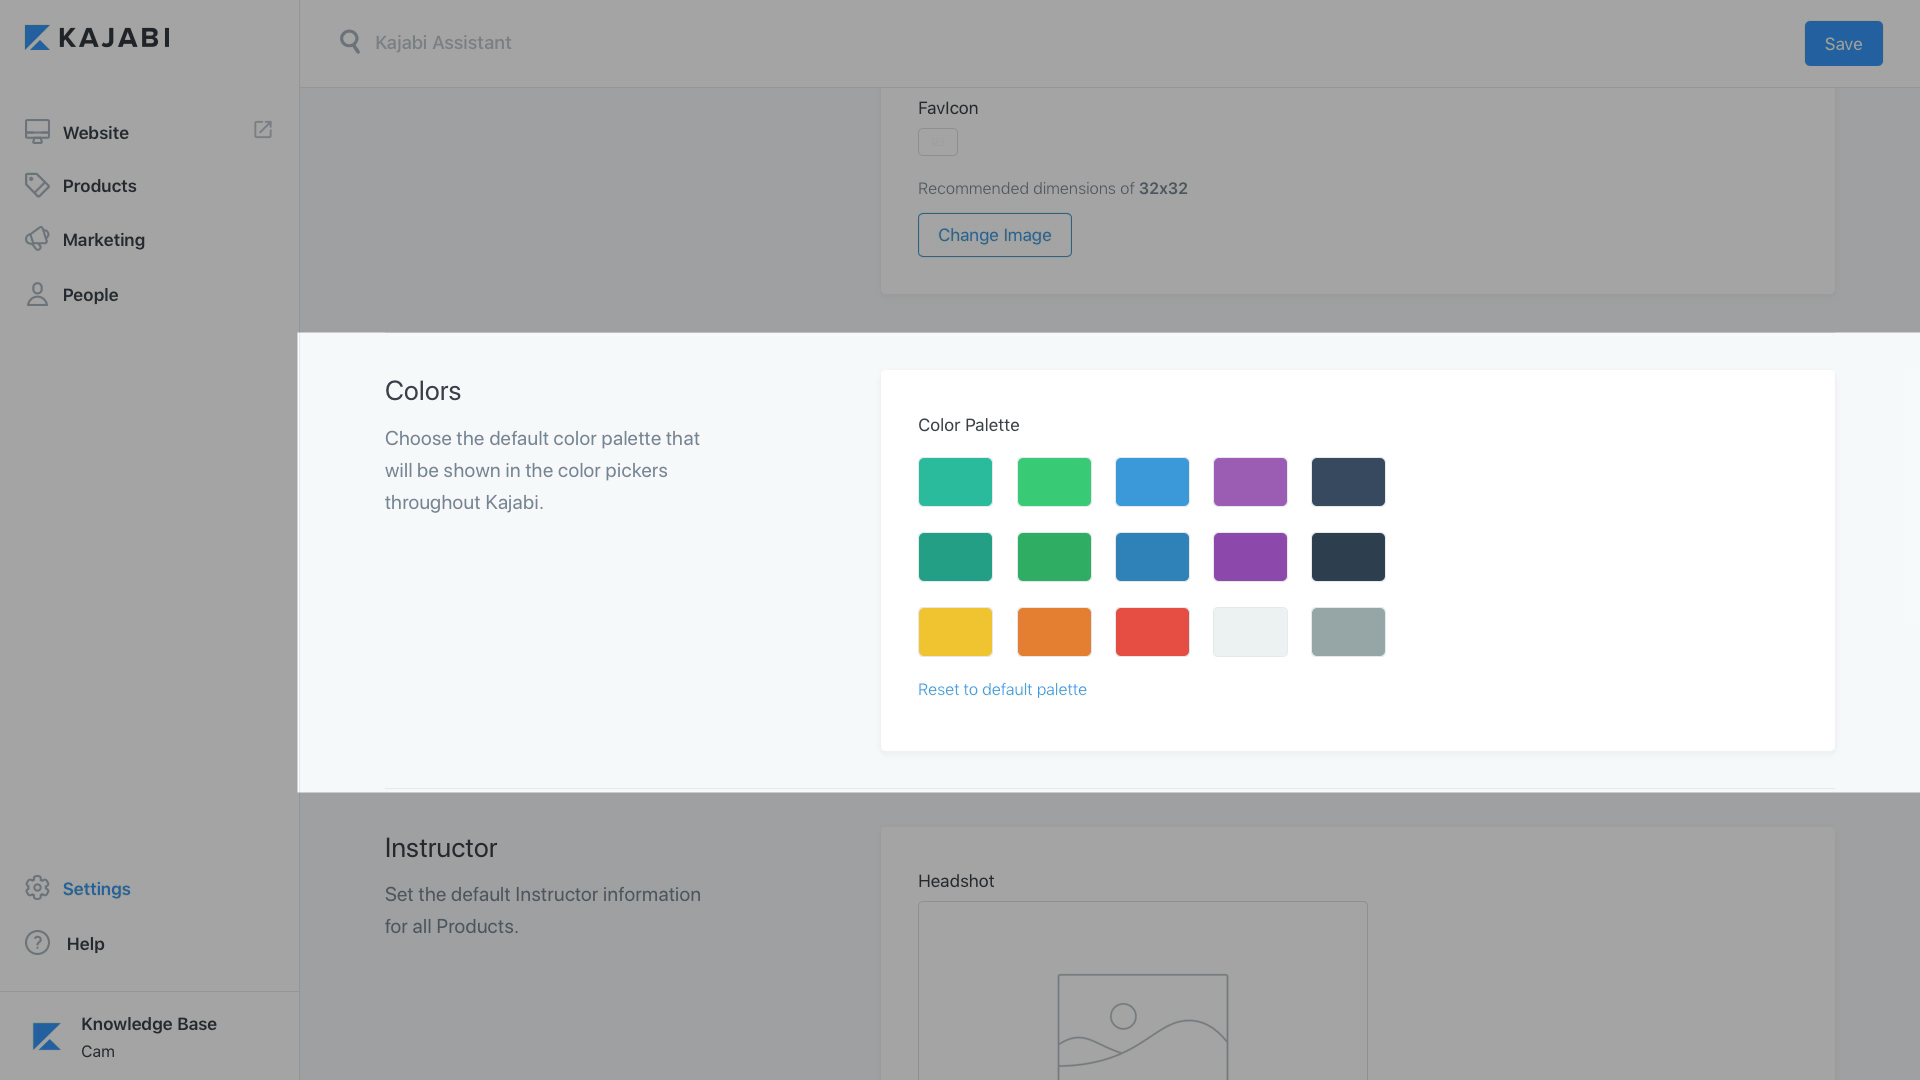Image resolution: width=1920 pixels, height=1080 pixels.
Task: Open the Products menu item
Action: [x=99, y=186]
